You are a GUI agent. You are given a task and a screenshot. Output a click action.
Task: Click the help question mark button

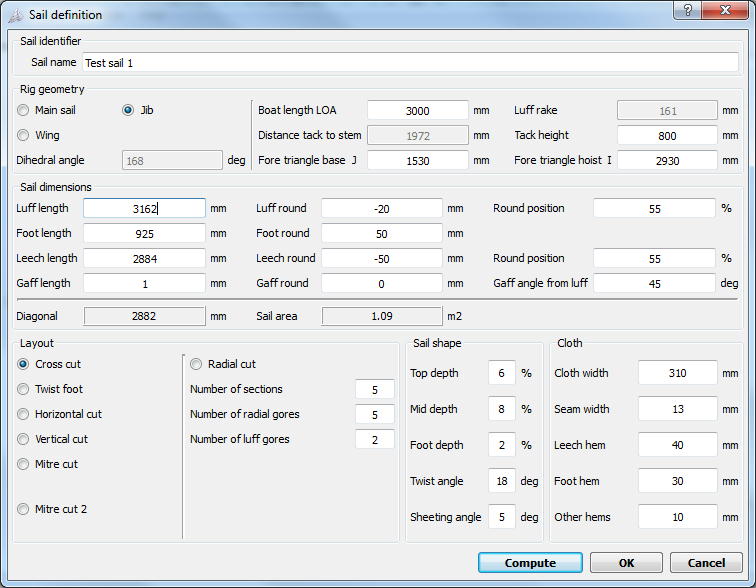coord(686,10)
